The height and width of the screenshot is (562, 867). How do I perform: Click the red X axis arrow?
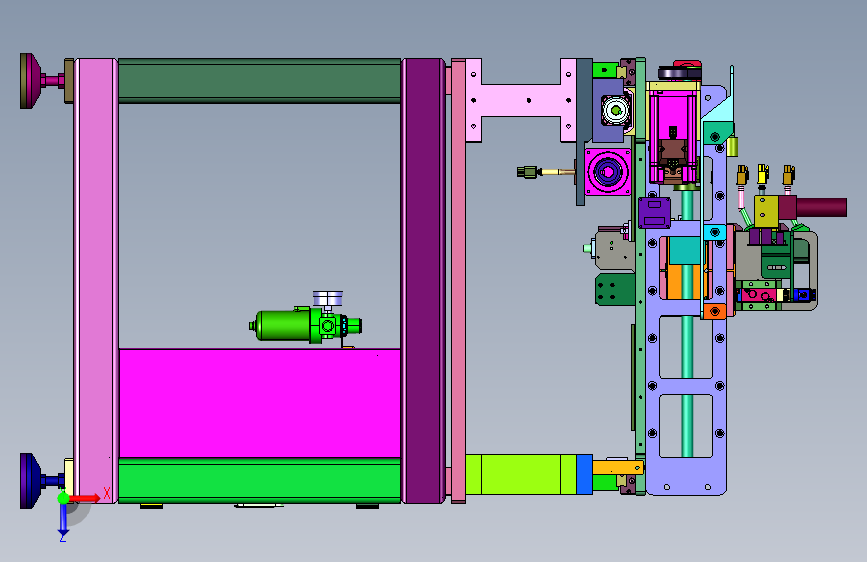(x=85, y=498)
